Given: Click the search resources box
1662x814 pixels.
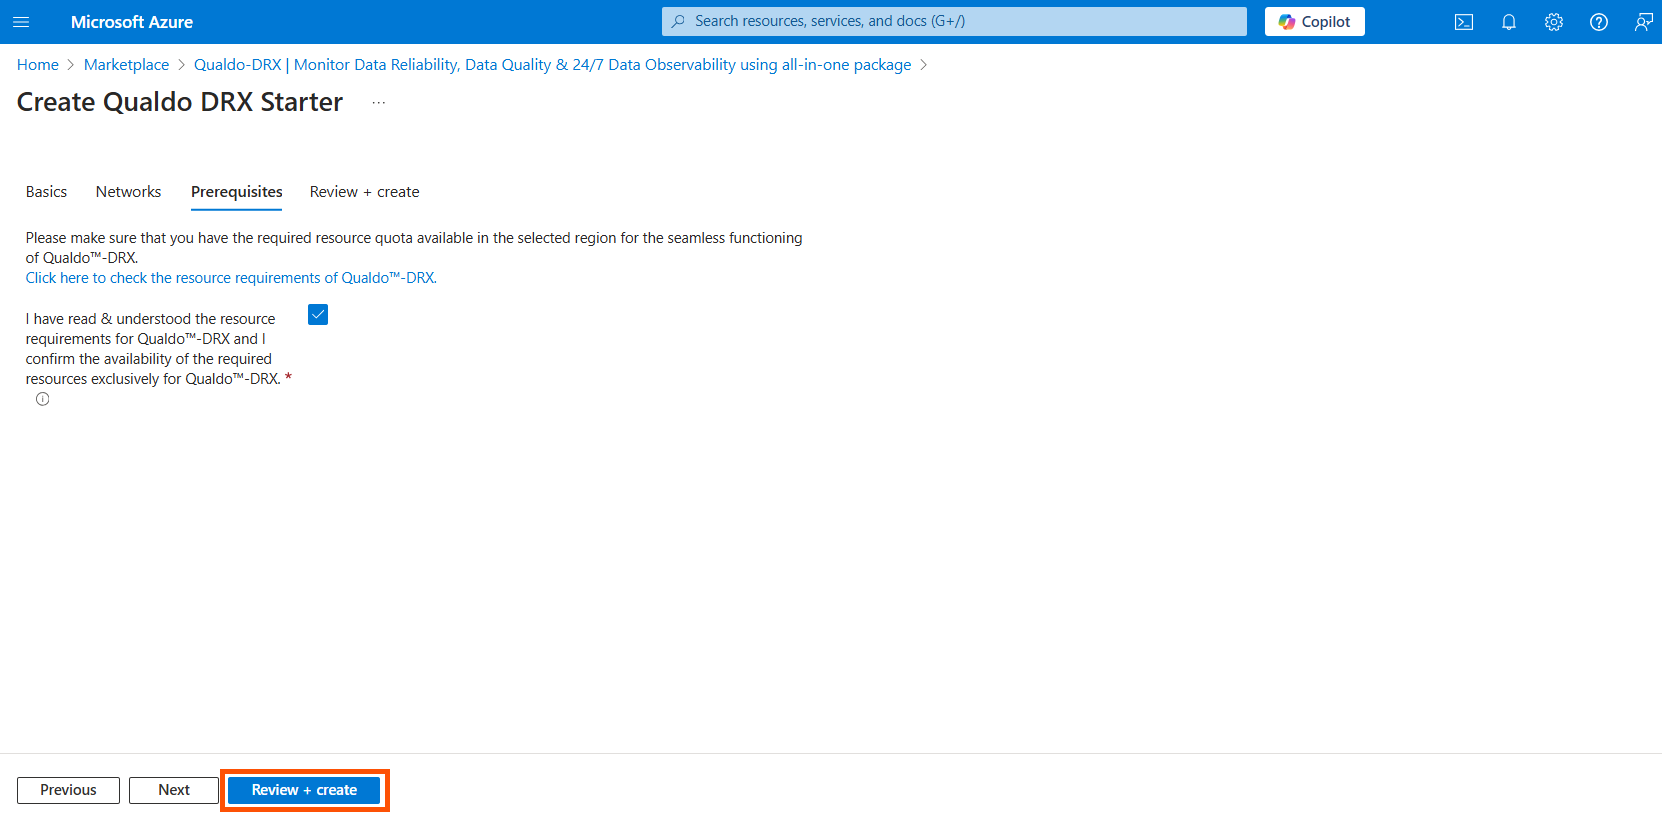Looking at the screenshot, I should [x=954, y=21].
